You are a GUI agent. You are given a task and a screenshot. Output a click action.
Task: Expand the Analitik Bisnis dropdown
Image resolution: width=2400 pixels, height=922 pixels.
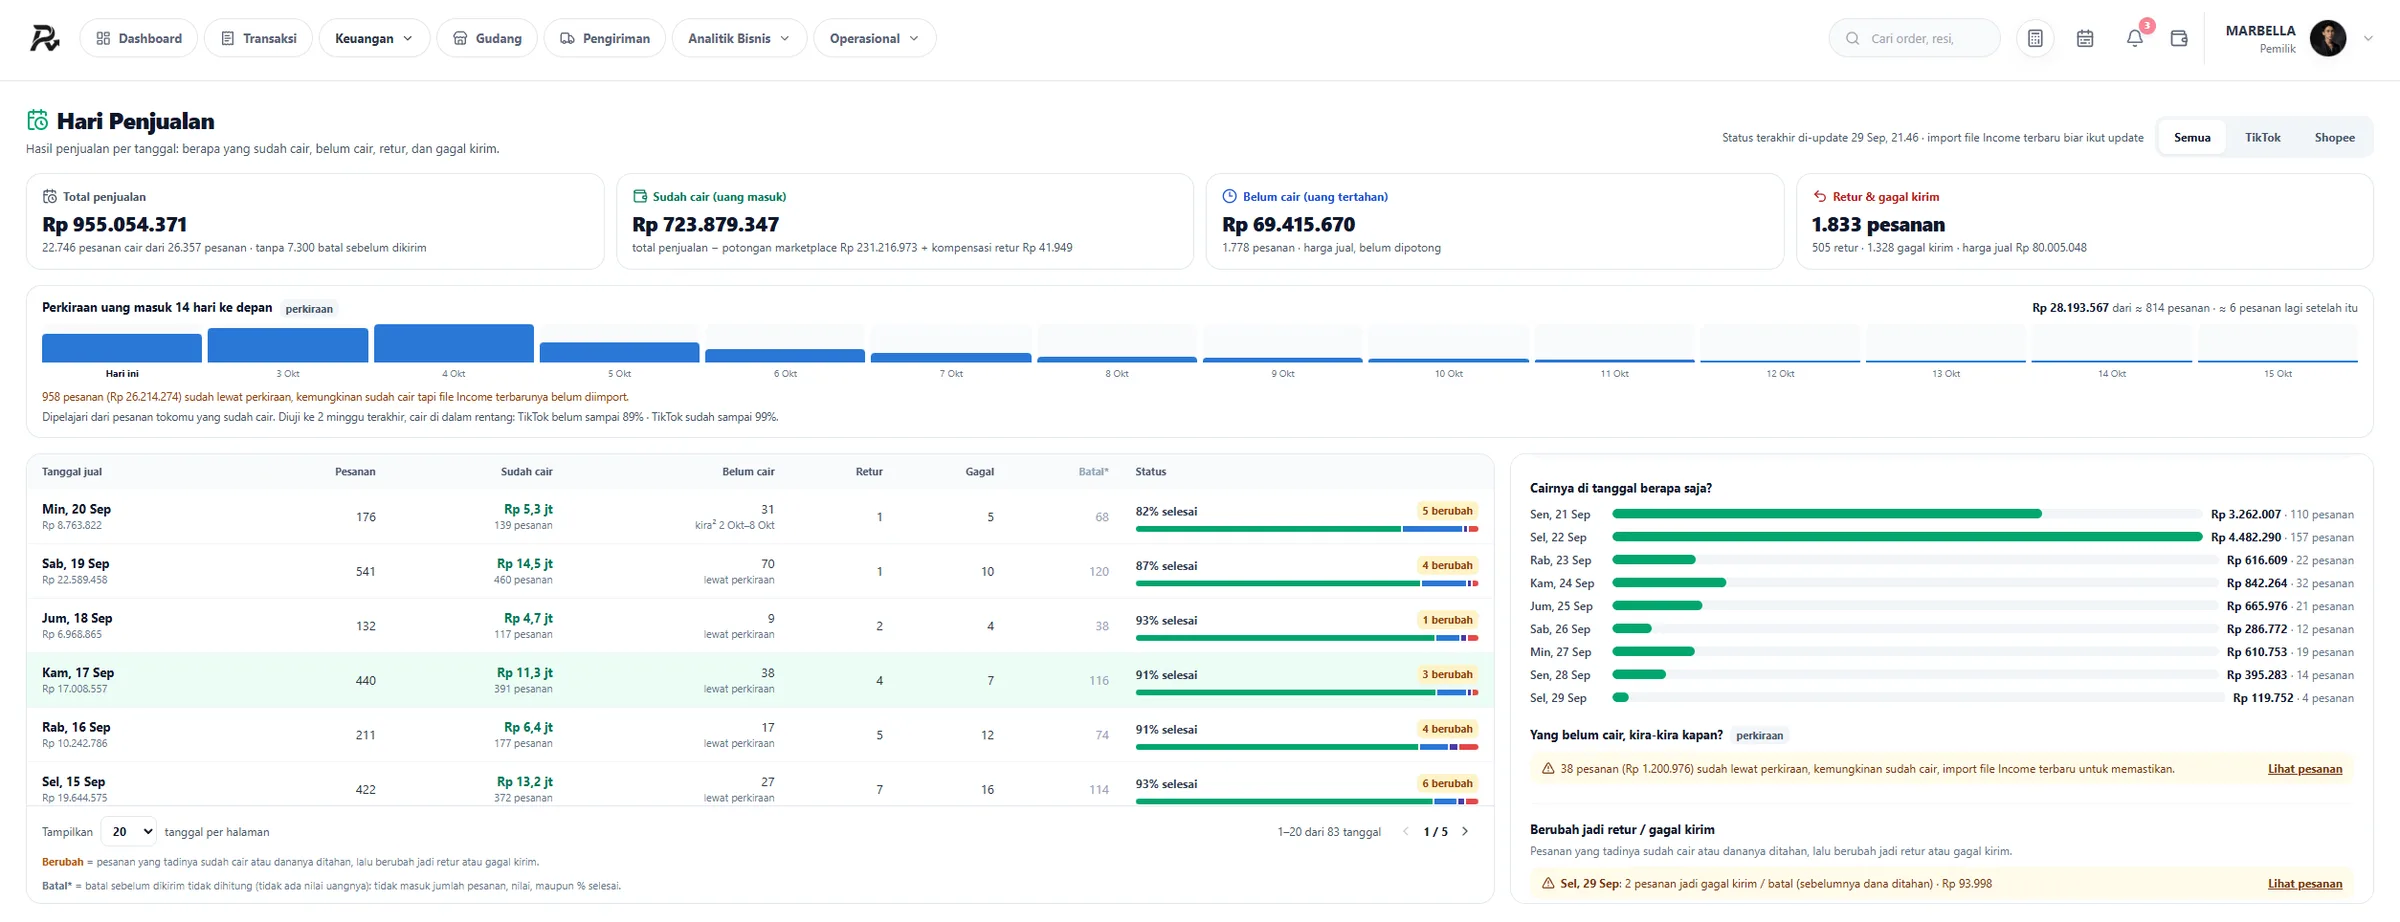coord(739,38)
